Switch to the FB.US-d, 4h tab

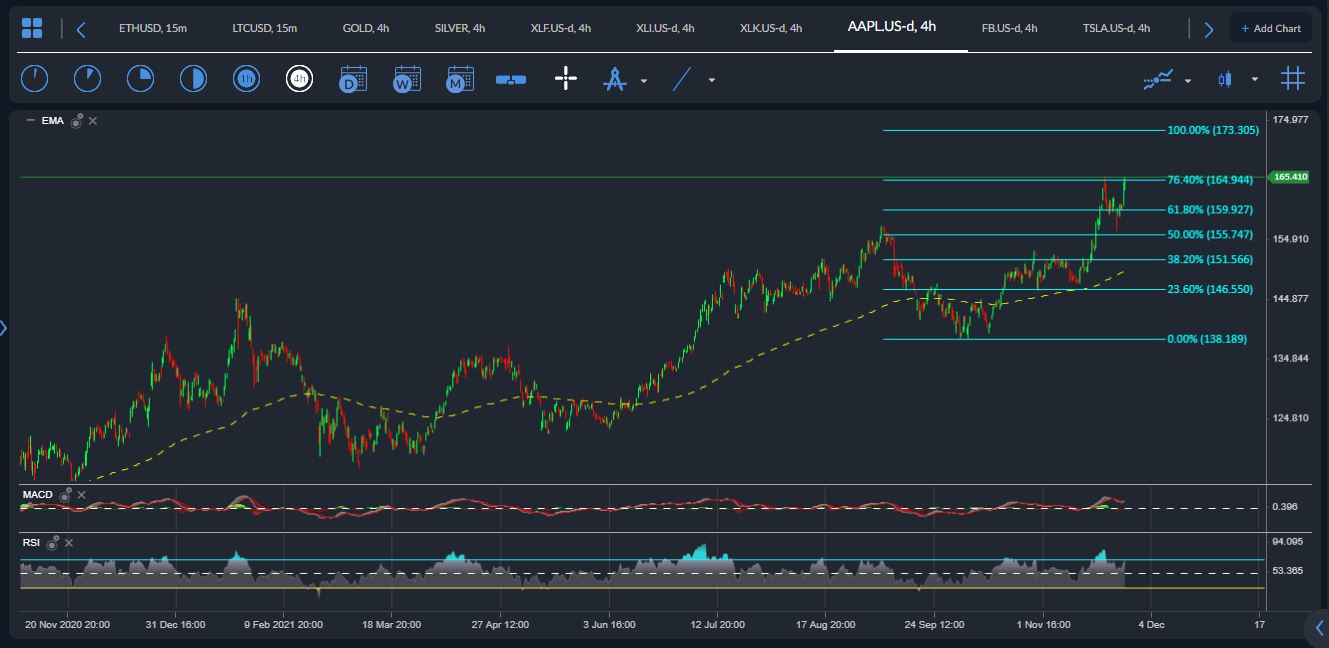pyautogui.click(x=1009, y=28)
